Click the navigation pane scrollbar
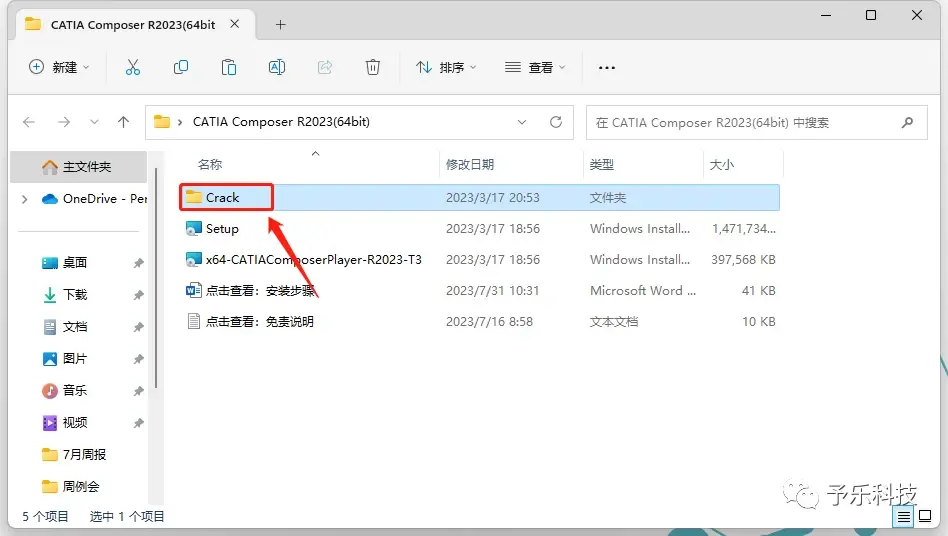 156,278
